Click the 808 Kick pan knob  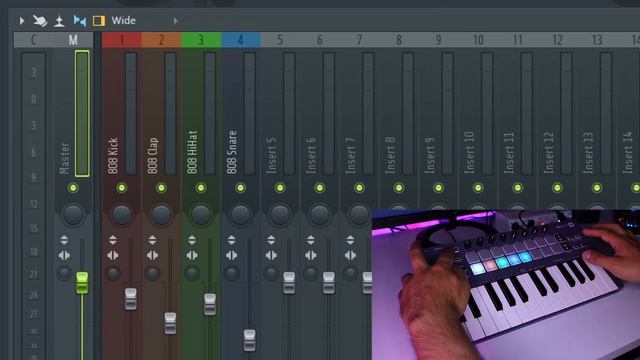(122, 214)
